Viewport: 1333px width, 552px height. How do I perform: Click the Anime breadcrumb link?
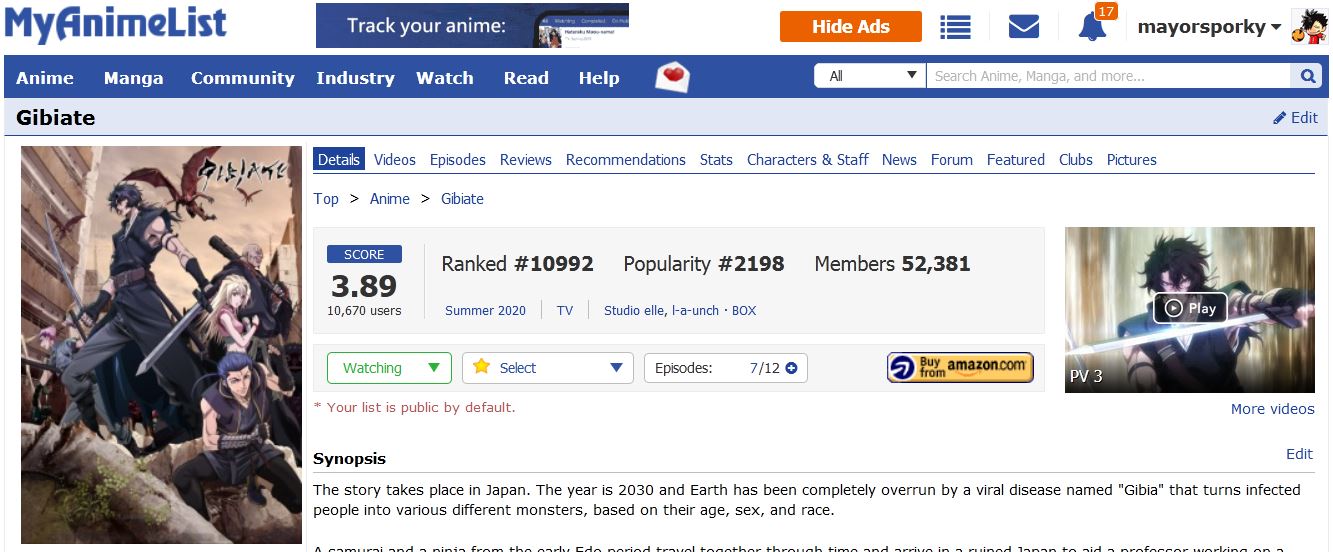click(390, 199)
